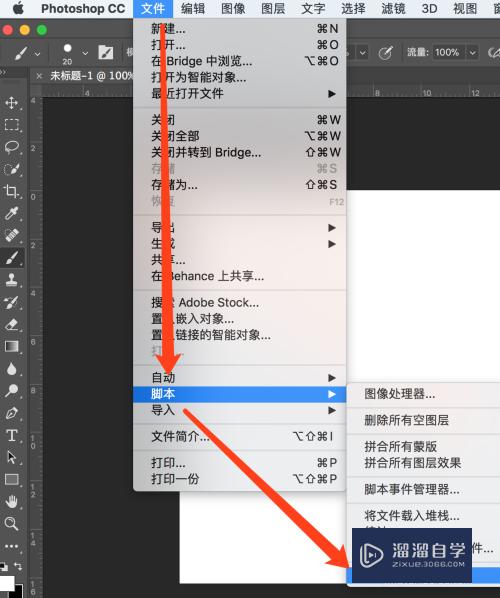Open the 3D menu
The width and height of the screenshot is (500, 598).
point(429,8)
